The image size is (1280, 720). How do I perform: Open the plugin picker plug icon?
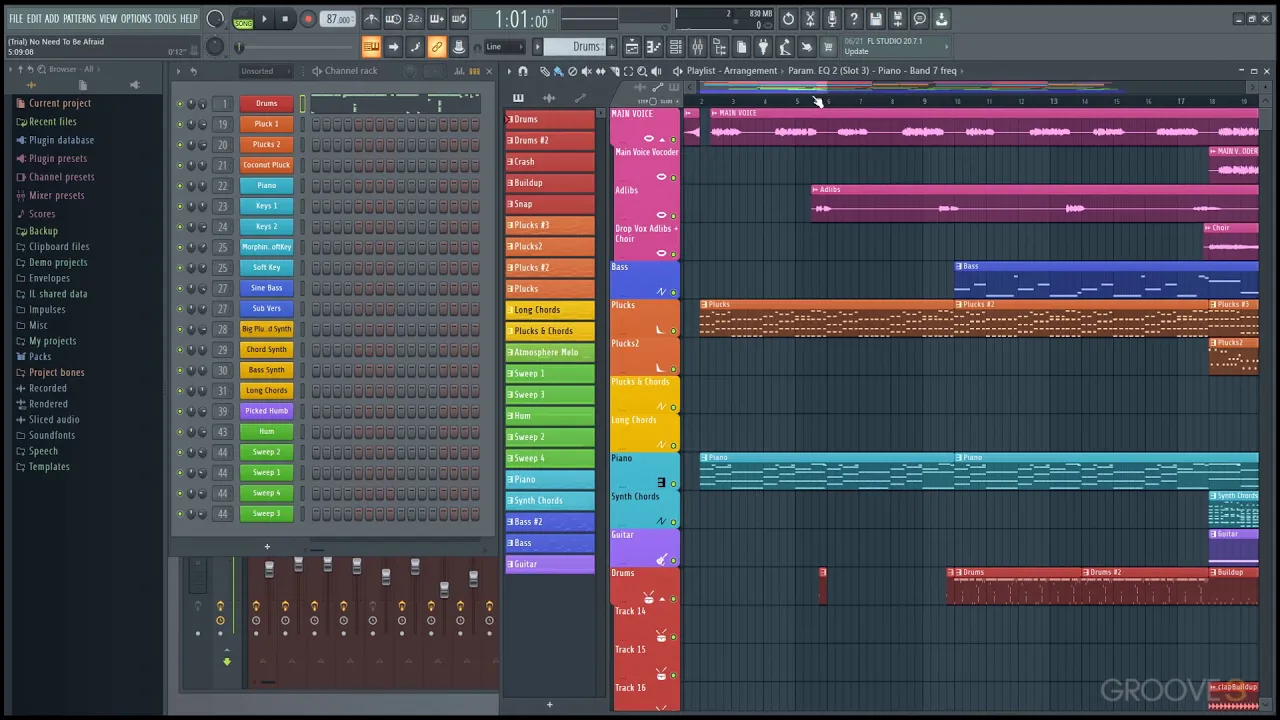pyautogui.click(x=763, y=47)
